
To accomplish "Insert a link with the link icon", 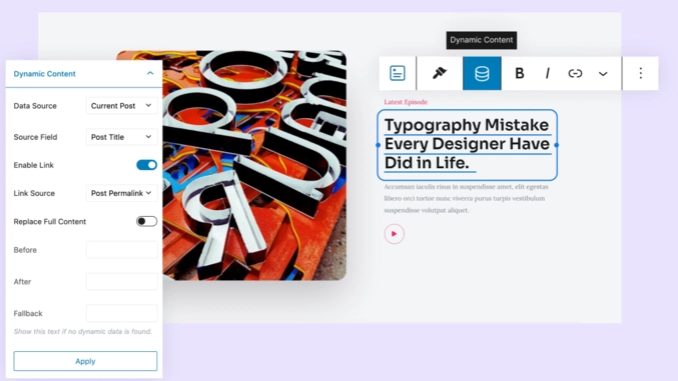I will point(575,73).
